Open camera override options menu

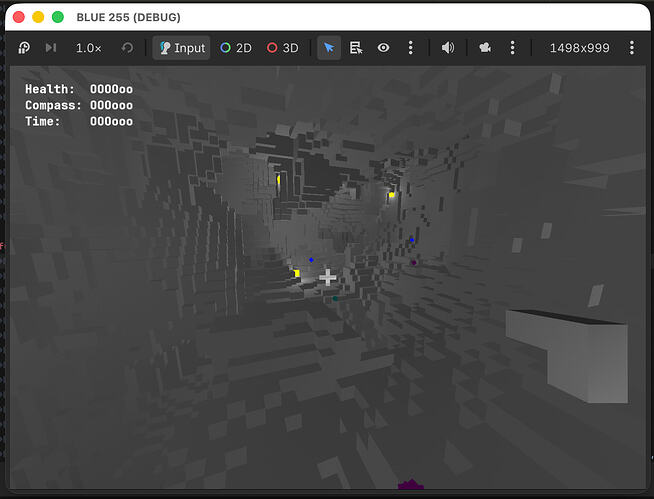point(513,48)
